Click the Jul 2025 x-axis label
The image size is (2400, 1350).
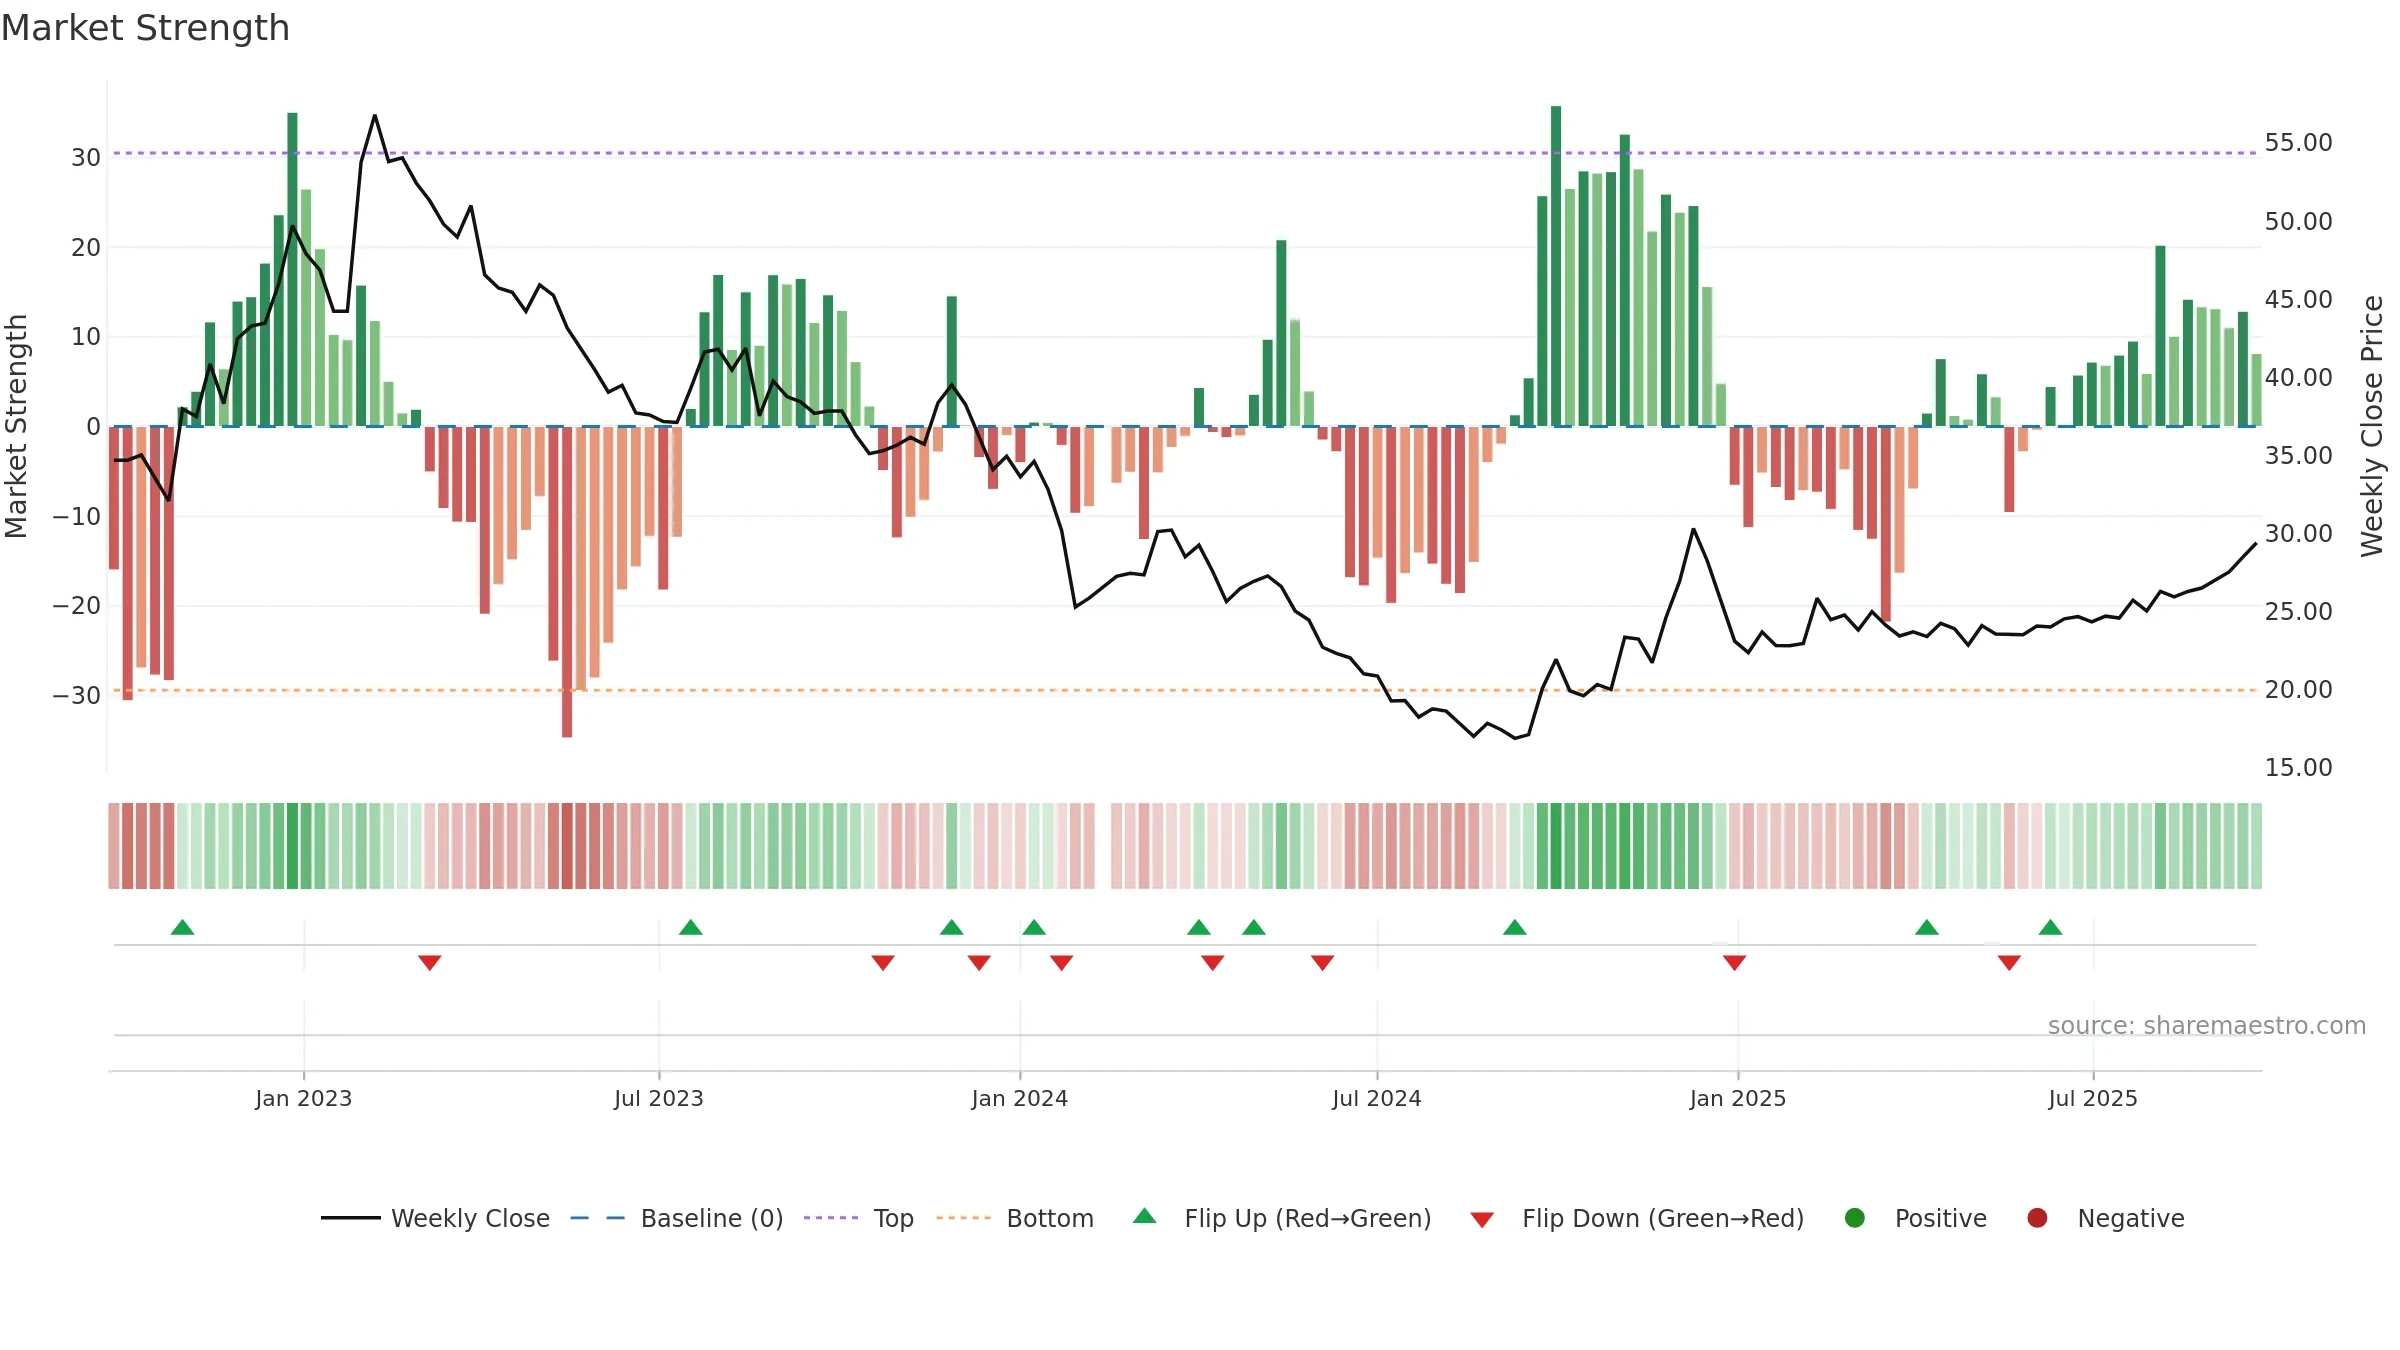[x=2092, y=1098]
